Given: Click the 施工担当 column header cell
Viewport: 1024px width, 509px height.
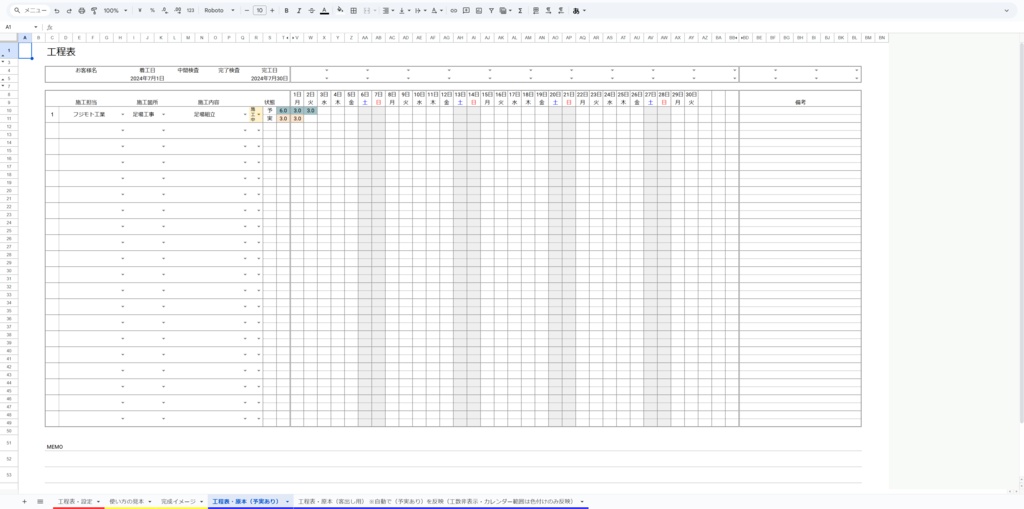Looking at the screenshot, I should click(86, 103).
